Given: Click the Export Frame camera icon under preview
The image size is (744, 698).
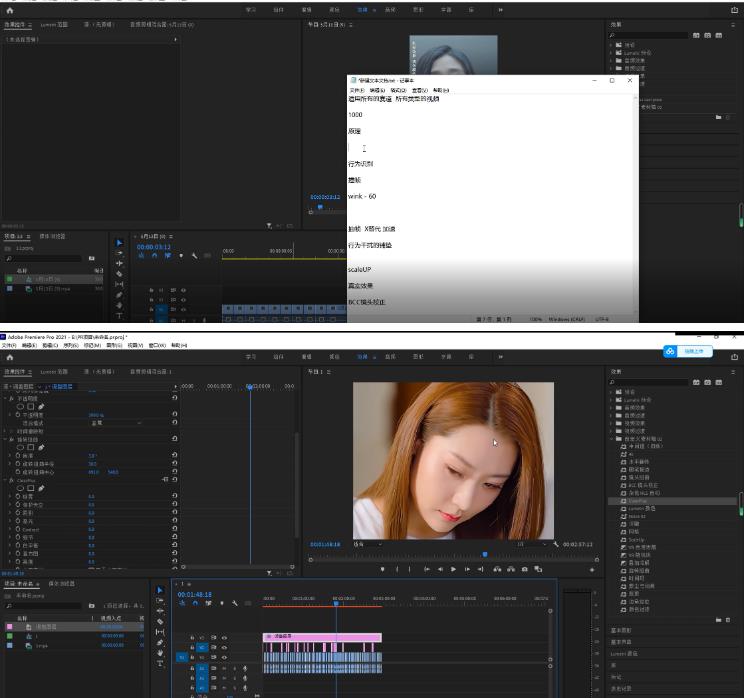Looking at the screenshot, I should tap(525, 569).
